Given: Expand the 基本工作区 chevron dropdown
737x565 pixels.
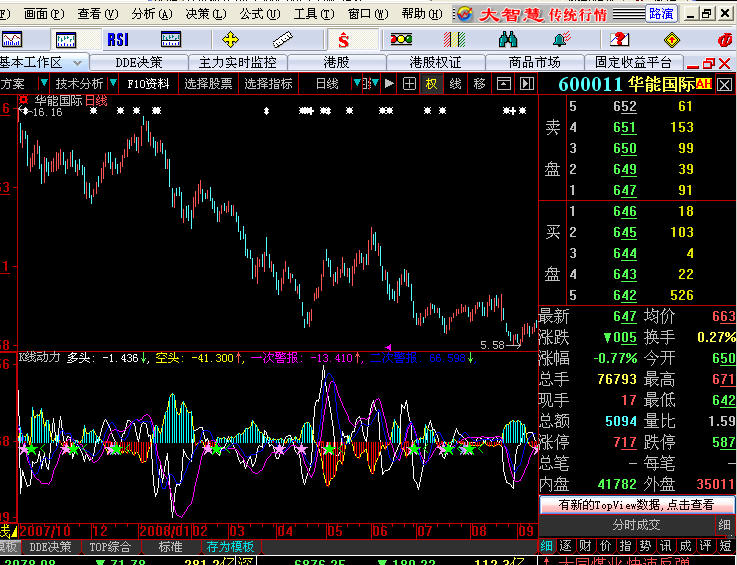Looking at the screenshot, I should (x=78, y=63).
